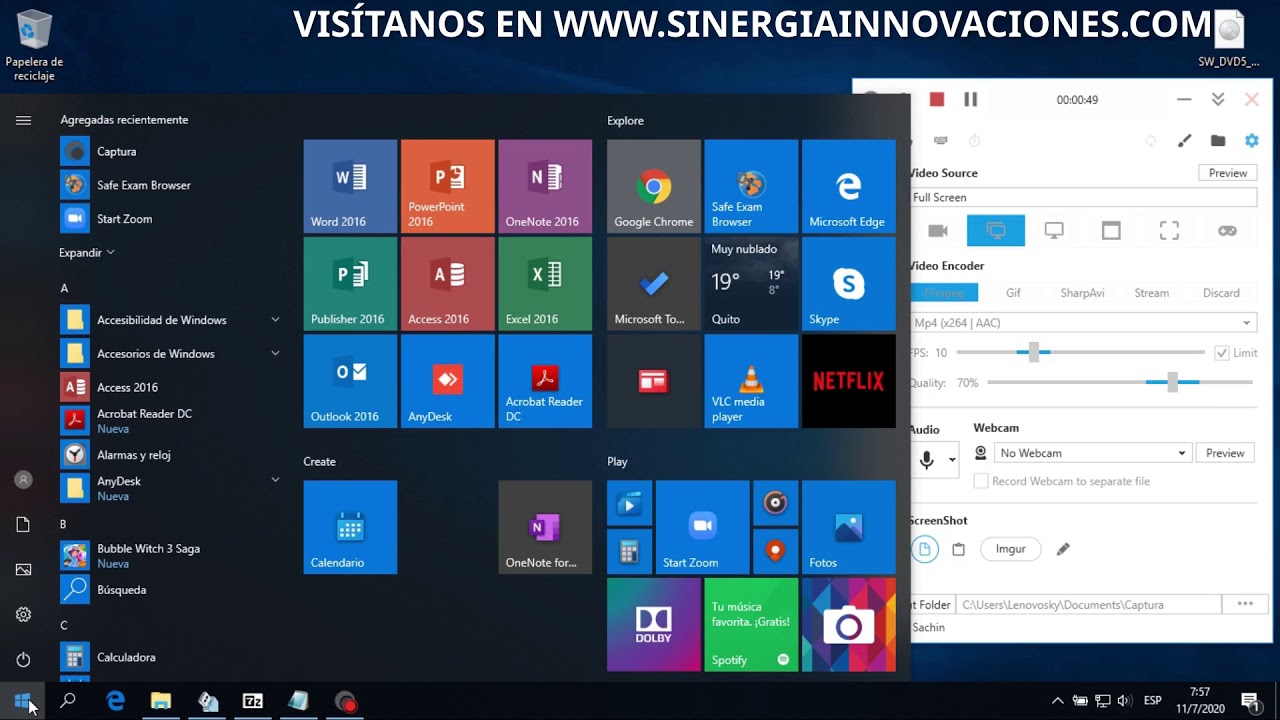Open Captura settings gear
Viewport: 1280px width, 720px height.
1251,141
